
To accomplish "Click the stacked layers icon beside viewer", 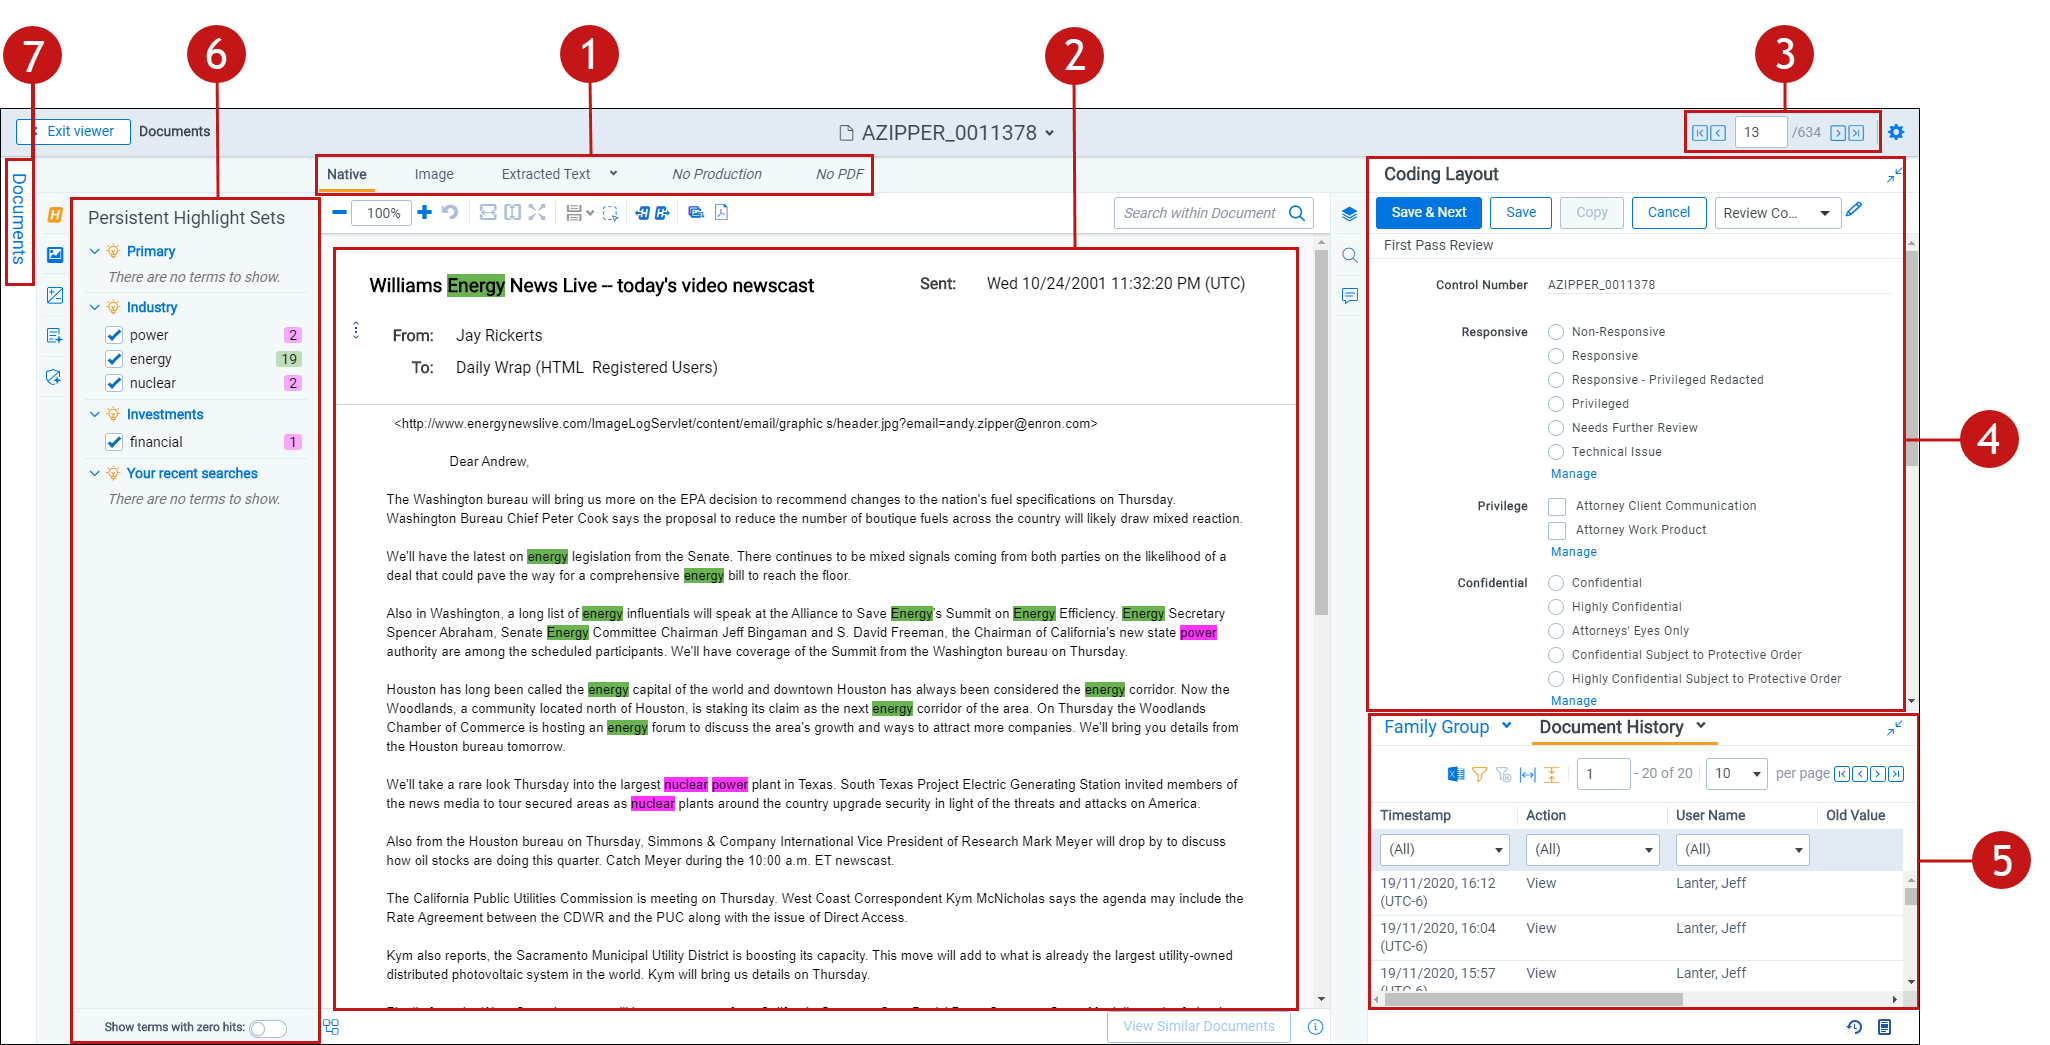I will pos(1350,214).
